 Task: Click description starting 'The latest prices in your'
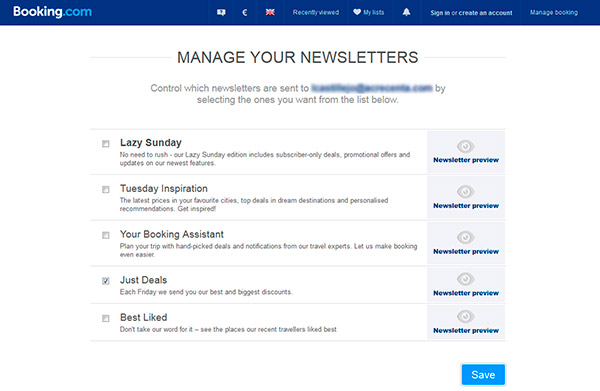point(254,204)
